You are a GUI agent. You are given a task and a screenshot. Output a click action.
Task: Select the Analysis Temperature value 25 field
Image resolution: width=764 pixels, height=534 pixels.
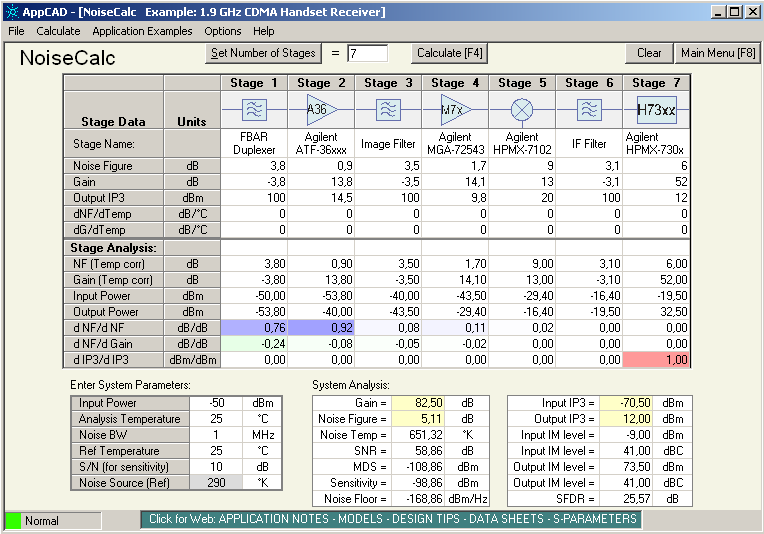(216, 419)
